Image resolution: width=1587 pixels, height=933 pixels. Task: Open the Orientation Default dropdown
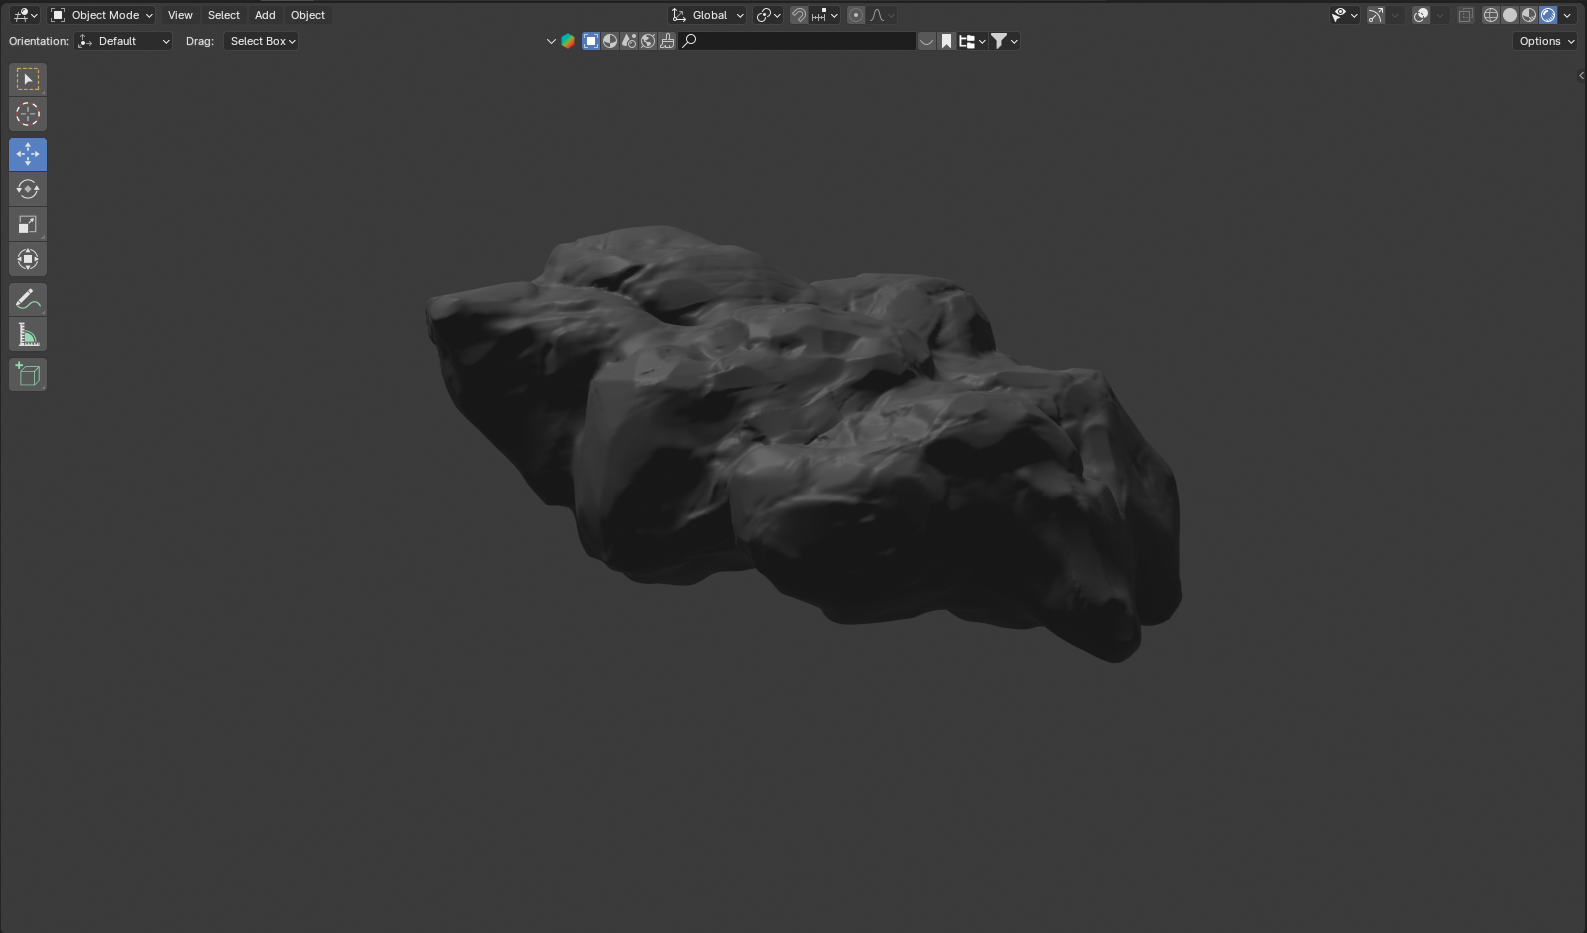point(124,41)
